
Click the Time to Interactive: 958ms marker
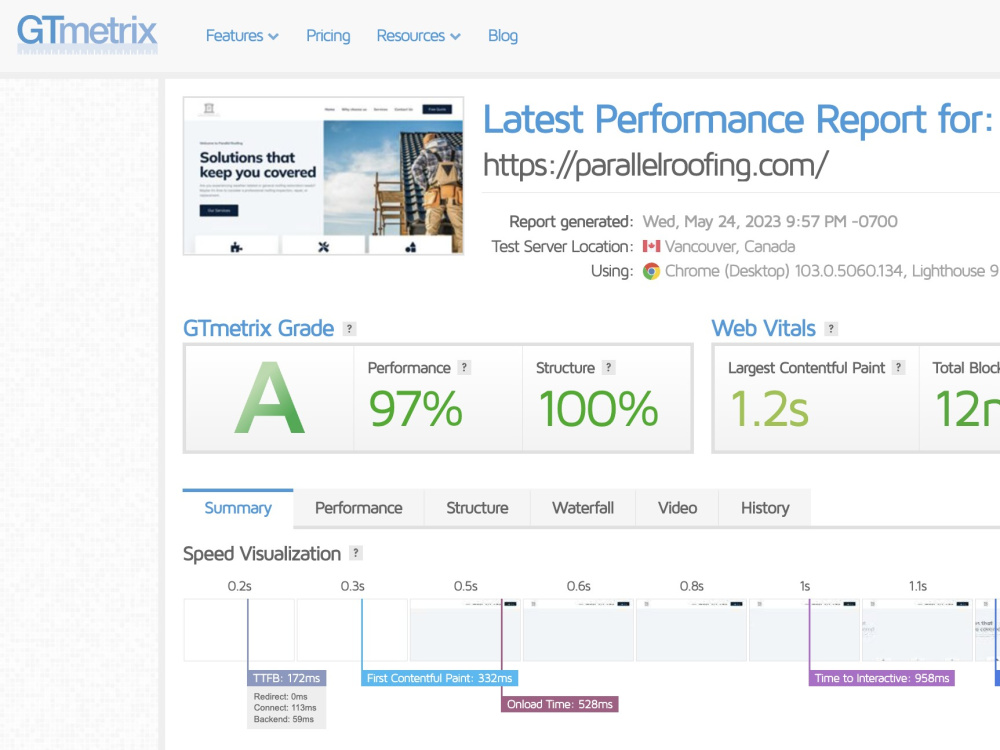881,678
